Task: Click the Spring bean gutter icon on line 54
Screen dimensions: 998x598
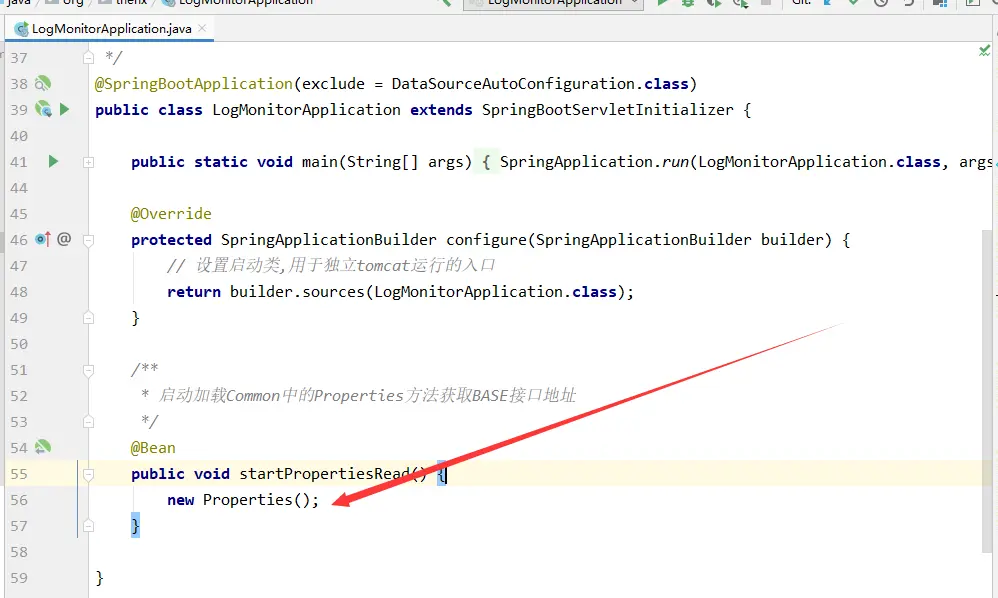Action: pos(43,447)
